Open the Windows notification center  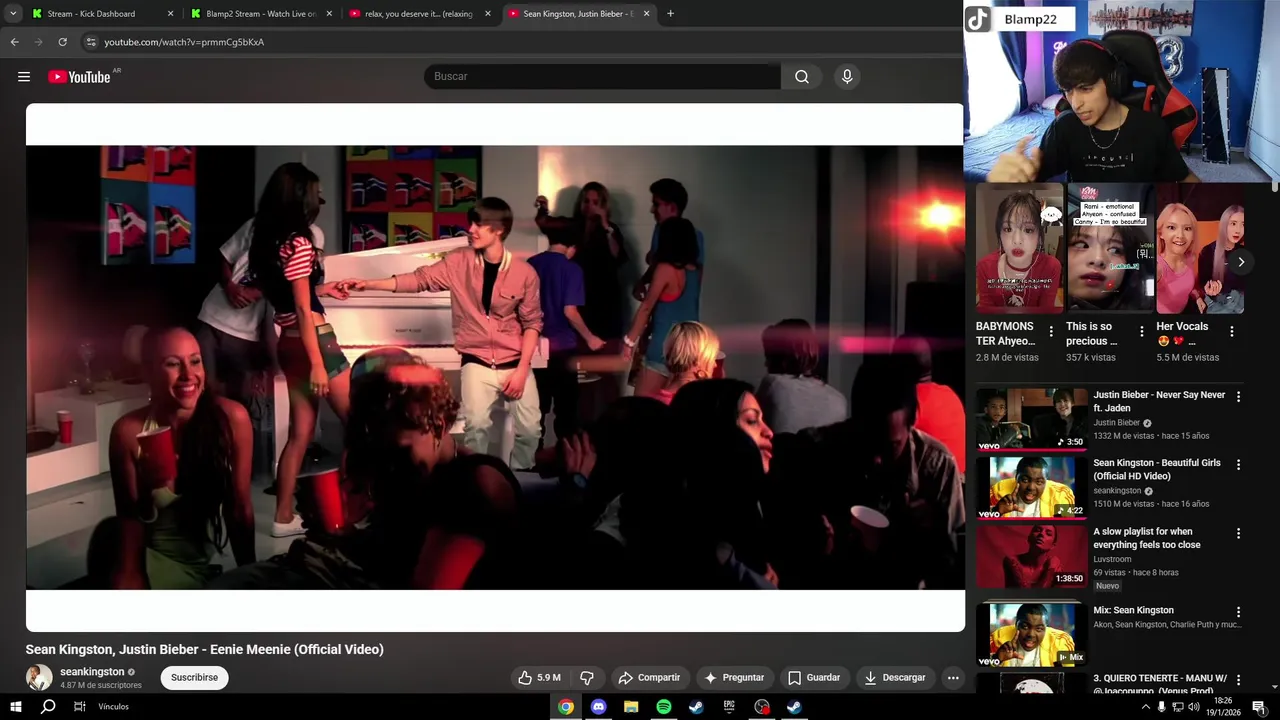tap(1259, 707)
